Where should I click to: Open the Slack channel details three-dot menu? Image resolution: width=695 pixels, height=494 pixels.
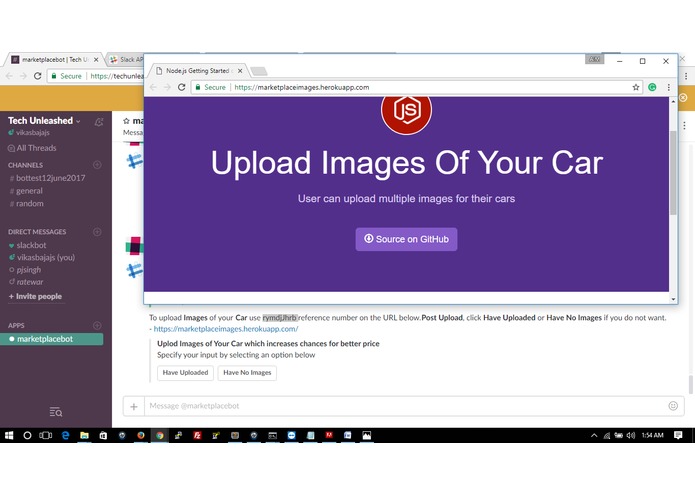tap(684, 125)
